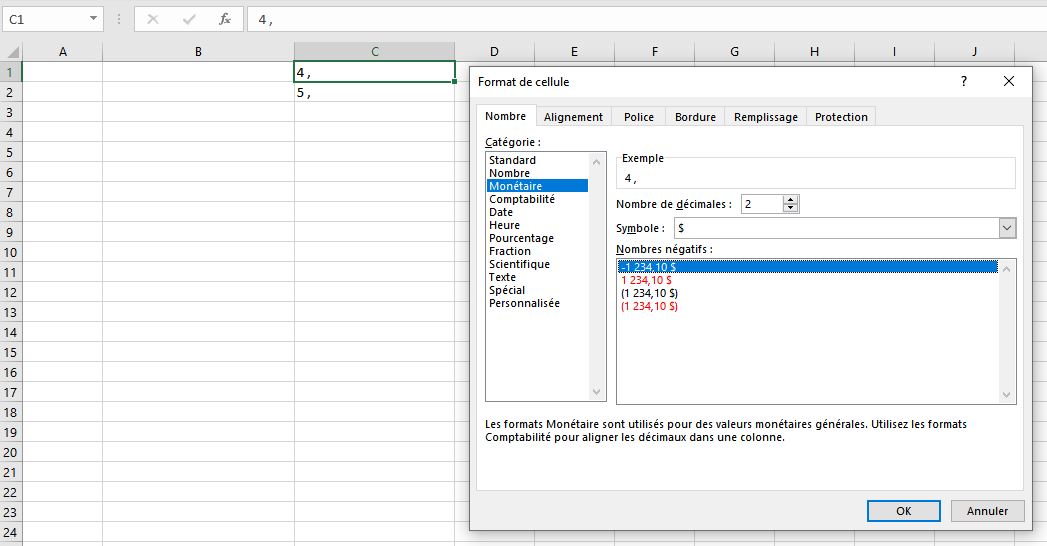
Task: Click the OK button
Action: [x=903, y=511]
